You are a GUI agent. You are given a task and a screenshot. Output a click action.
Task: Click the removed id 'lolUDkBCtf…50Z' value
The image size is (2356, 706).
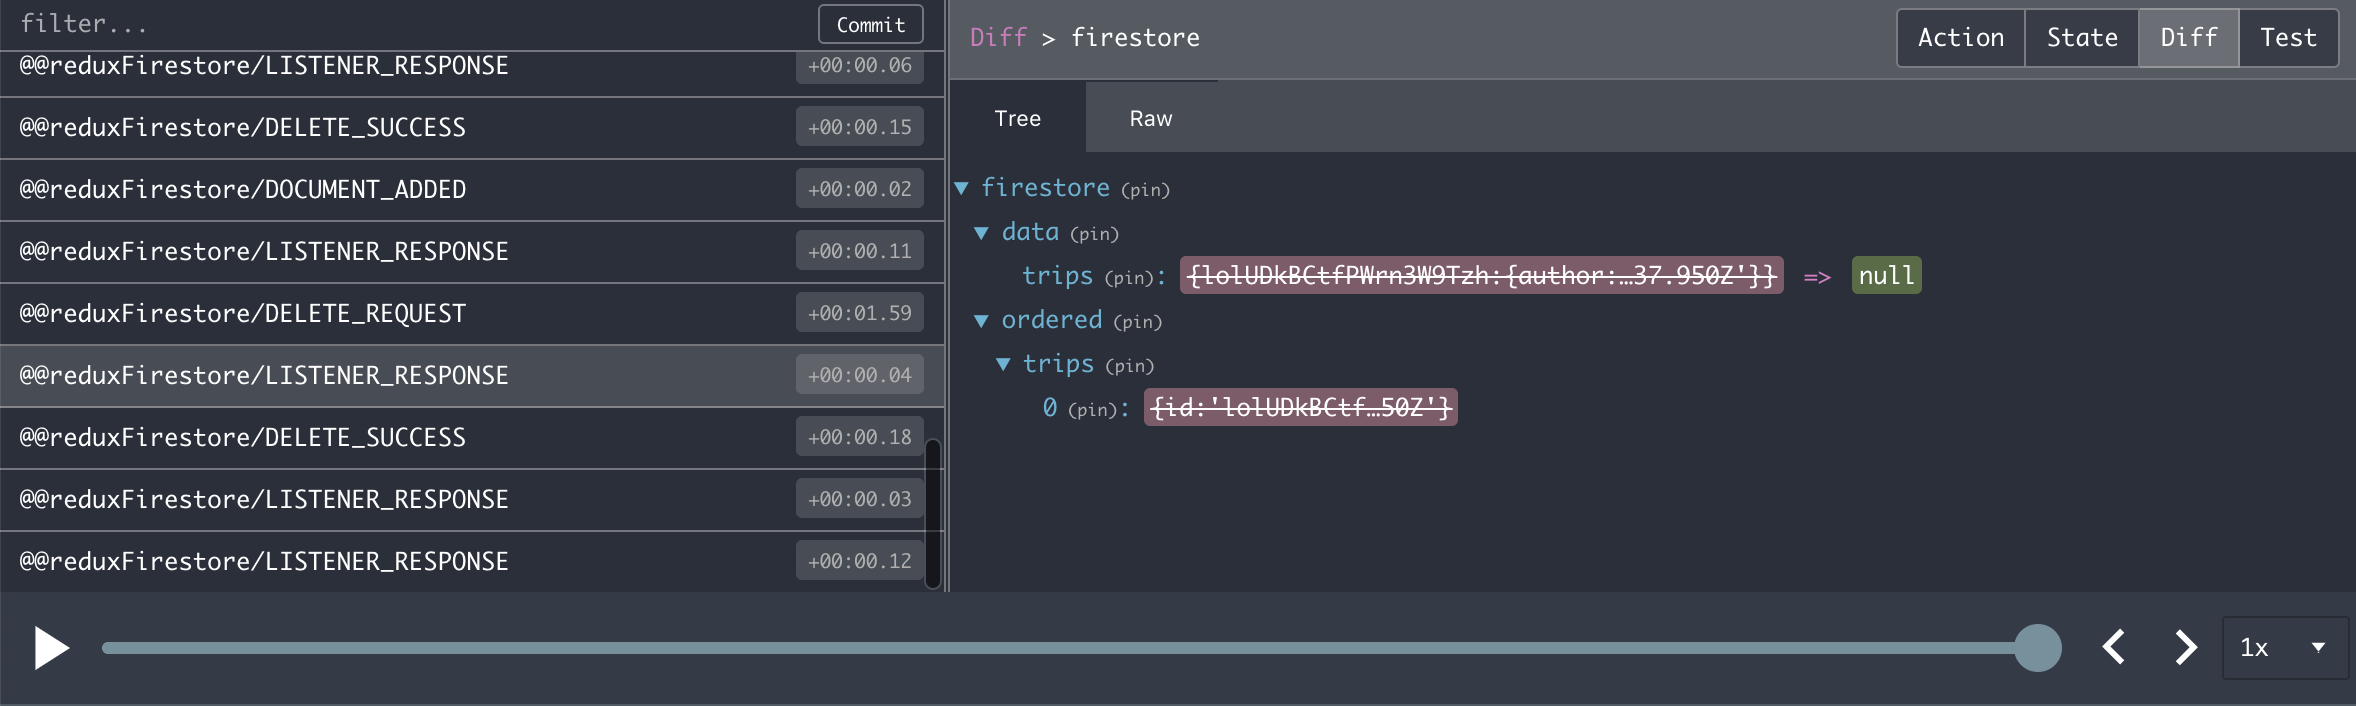(x=1300, y=408)
